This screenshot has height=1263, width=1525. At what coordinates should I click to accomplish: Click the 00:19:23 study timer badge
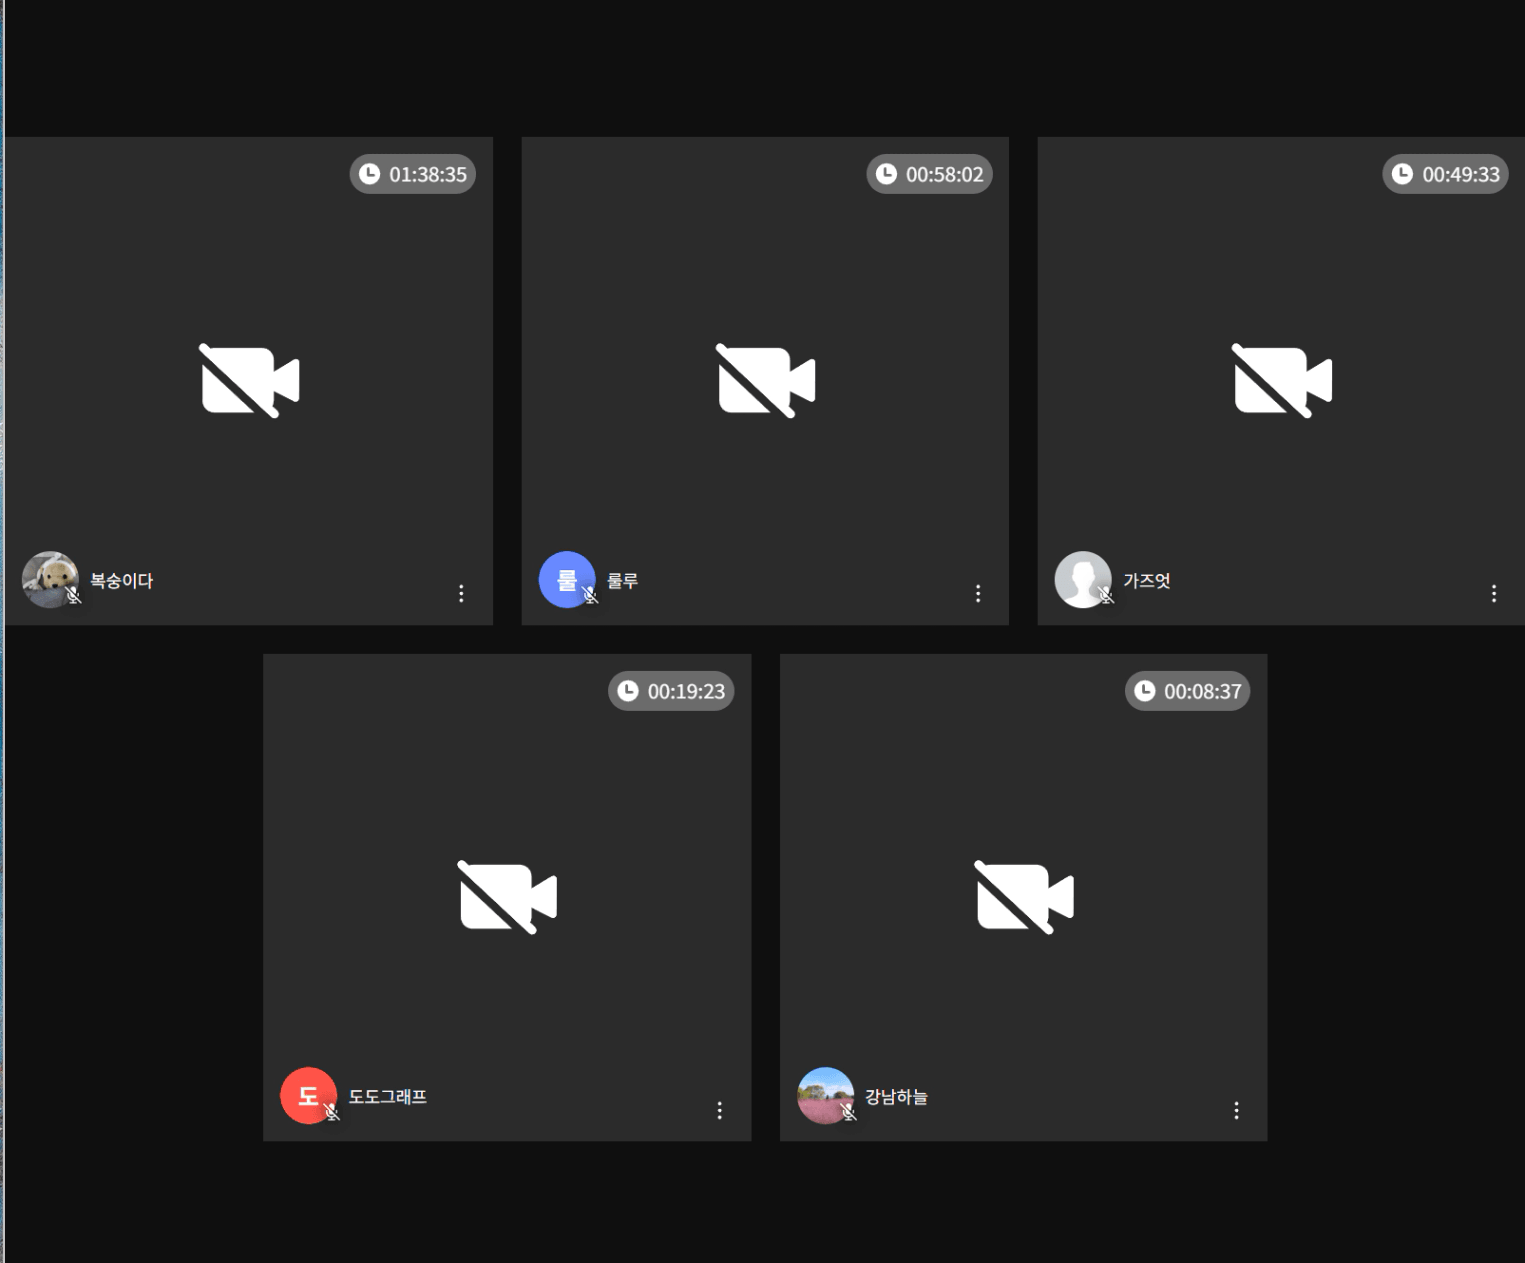pos(671,691)
